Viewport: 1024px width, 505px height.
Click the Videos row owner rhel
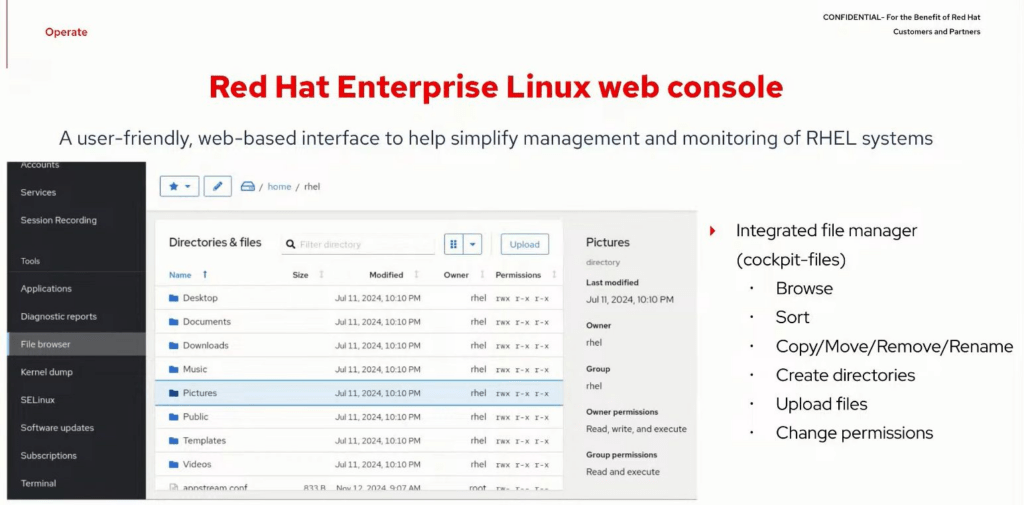[x=478, y=464]
